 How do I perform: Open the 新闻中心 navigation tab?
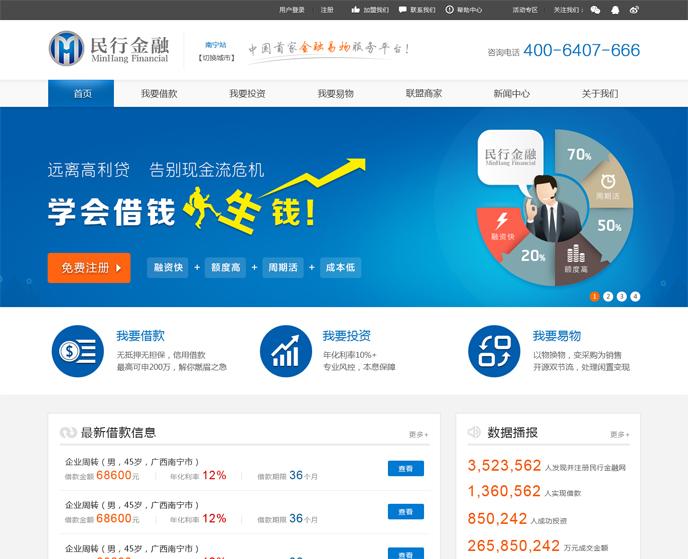[512, 94]
